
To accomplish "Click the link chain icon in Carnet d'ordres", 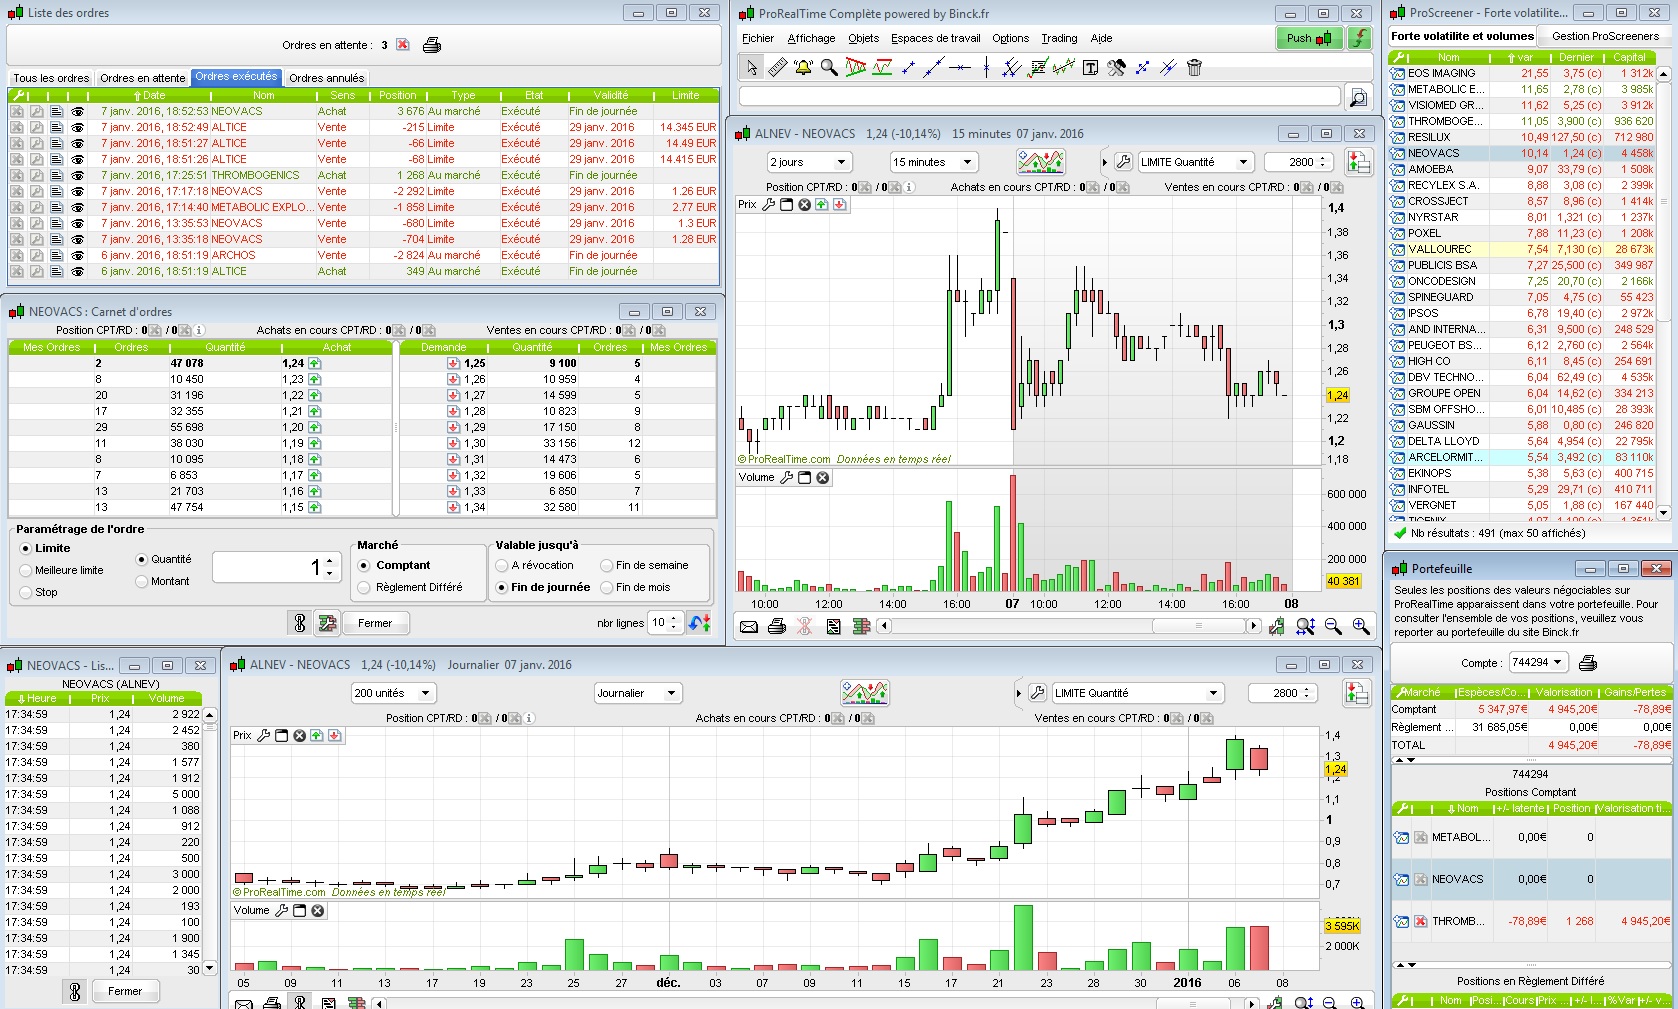I will [x=299, y=623].
